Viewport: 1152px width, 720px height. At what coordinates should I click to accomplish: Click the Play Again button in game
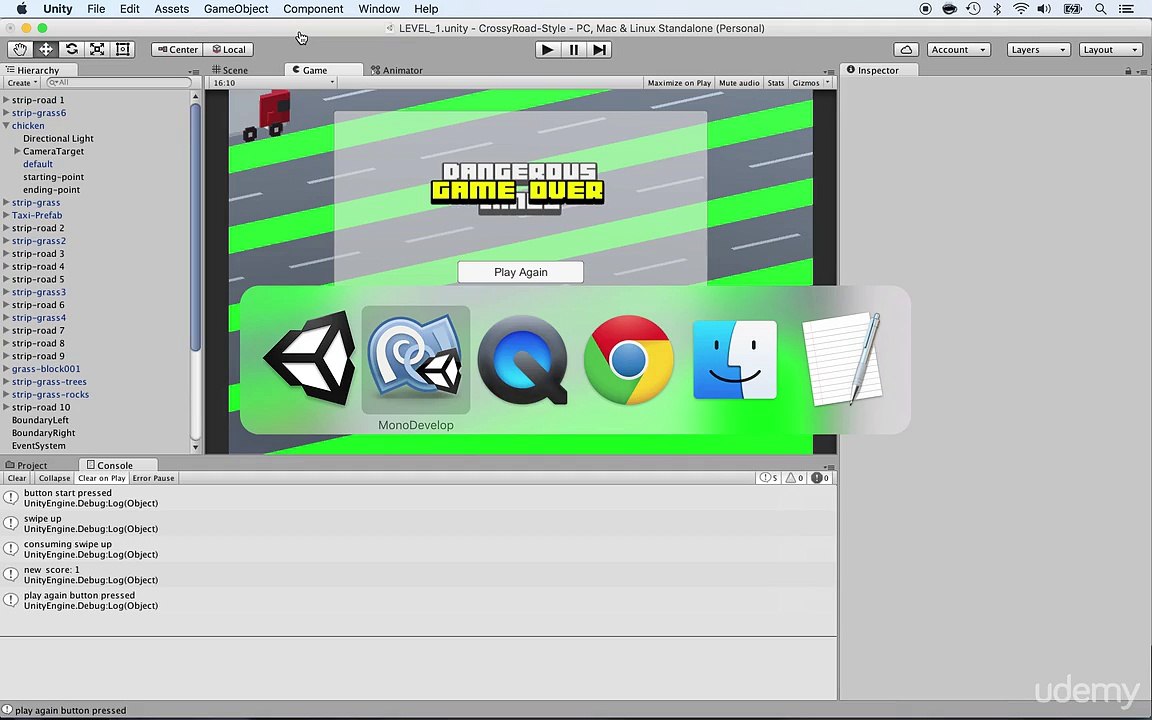click(x=521, y=272)
